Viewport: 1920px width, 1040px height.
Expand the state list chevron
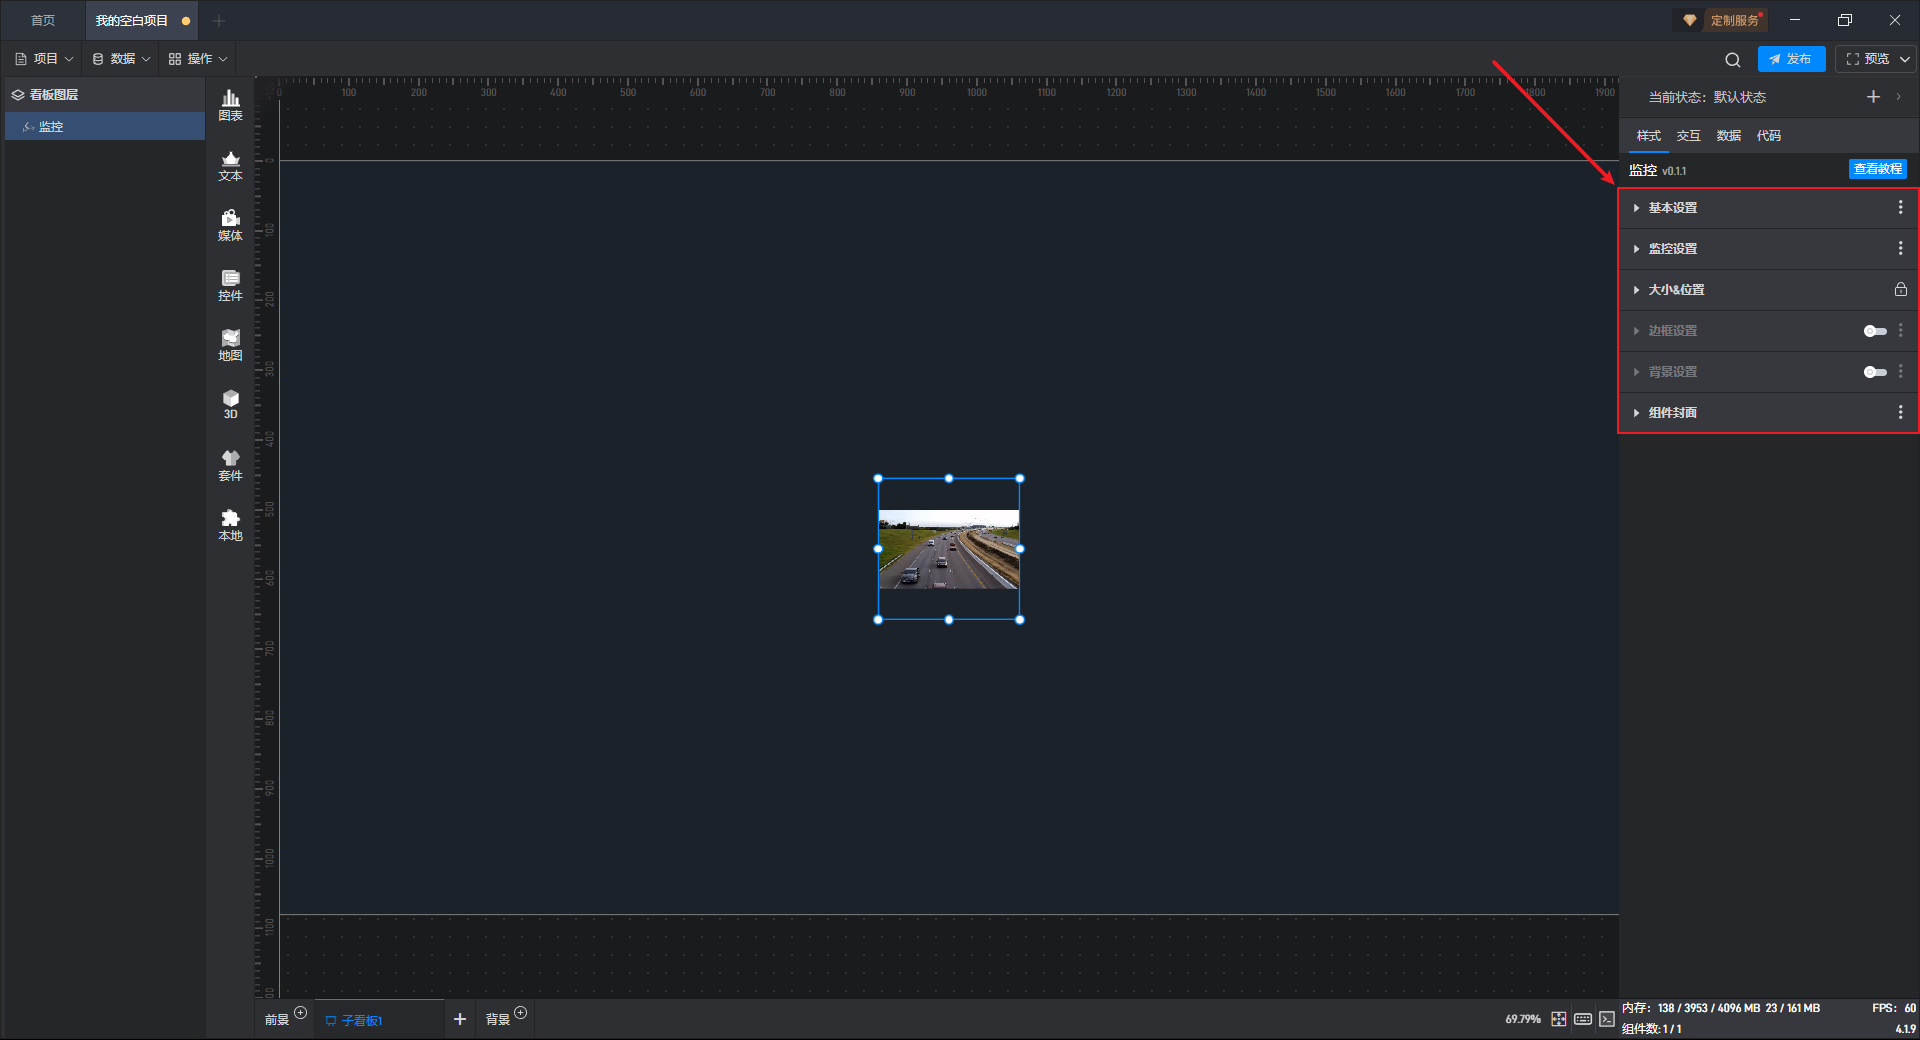click(x=1898, y=97)
